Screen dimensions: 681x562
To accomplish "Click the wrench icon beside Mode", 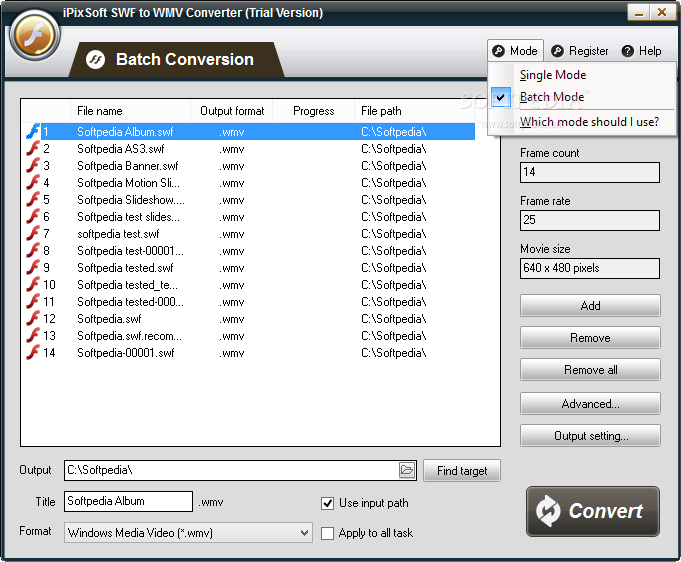I will tap(498, 51).
